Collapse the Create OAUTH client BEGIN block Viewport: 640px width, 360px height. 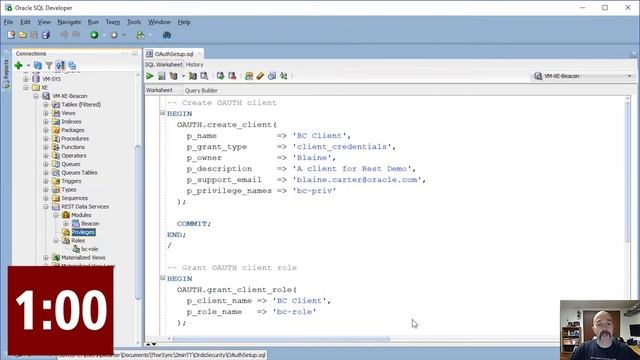(x=162, y=113)
